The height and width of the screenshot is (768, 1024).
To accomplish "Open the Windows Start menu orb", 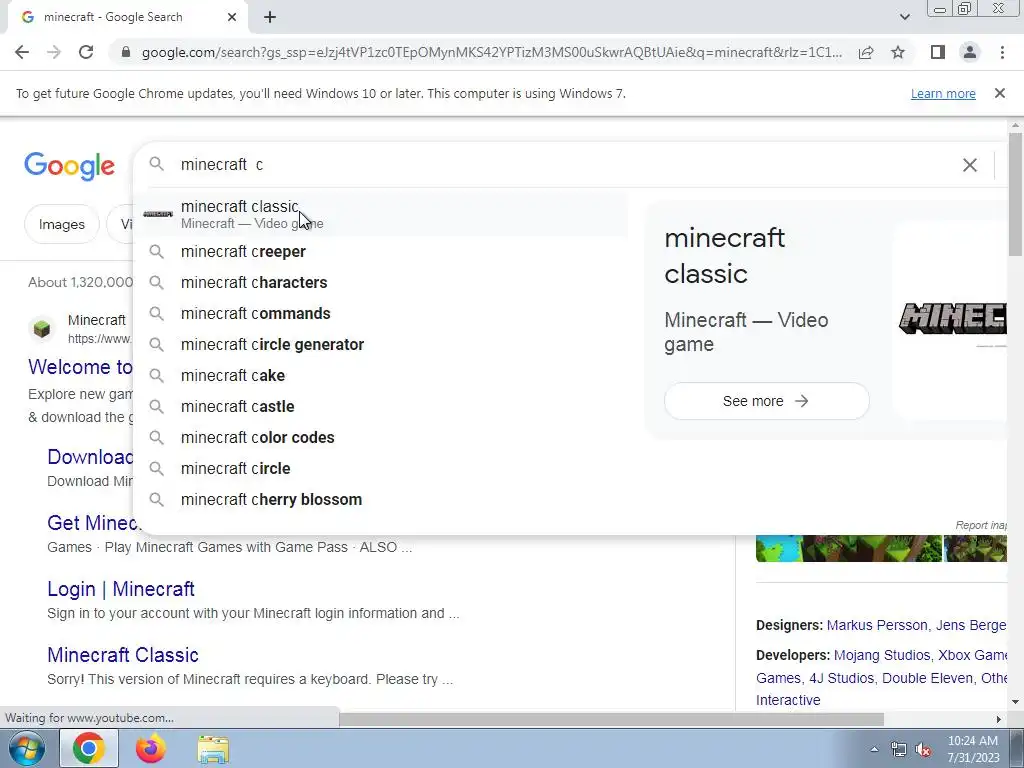I will tap(26, 748).
